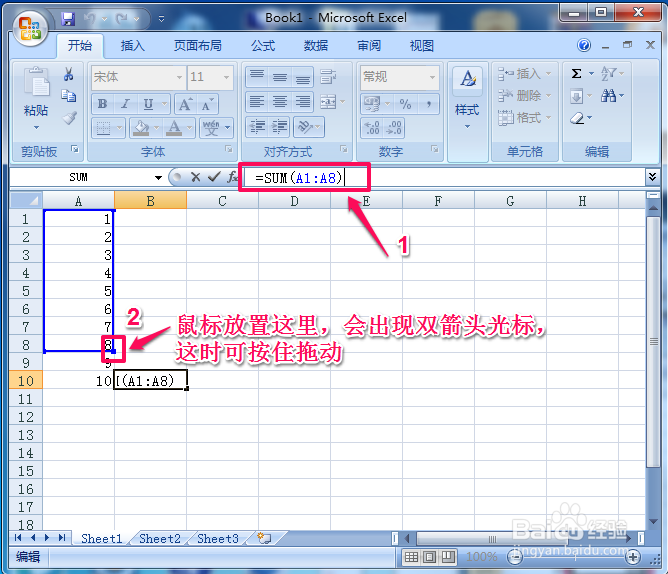The image size is (668, 574).
Task: Expand the formula bar chevron
Action: [652, 176]
